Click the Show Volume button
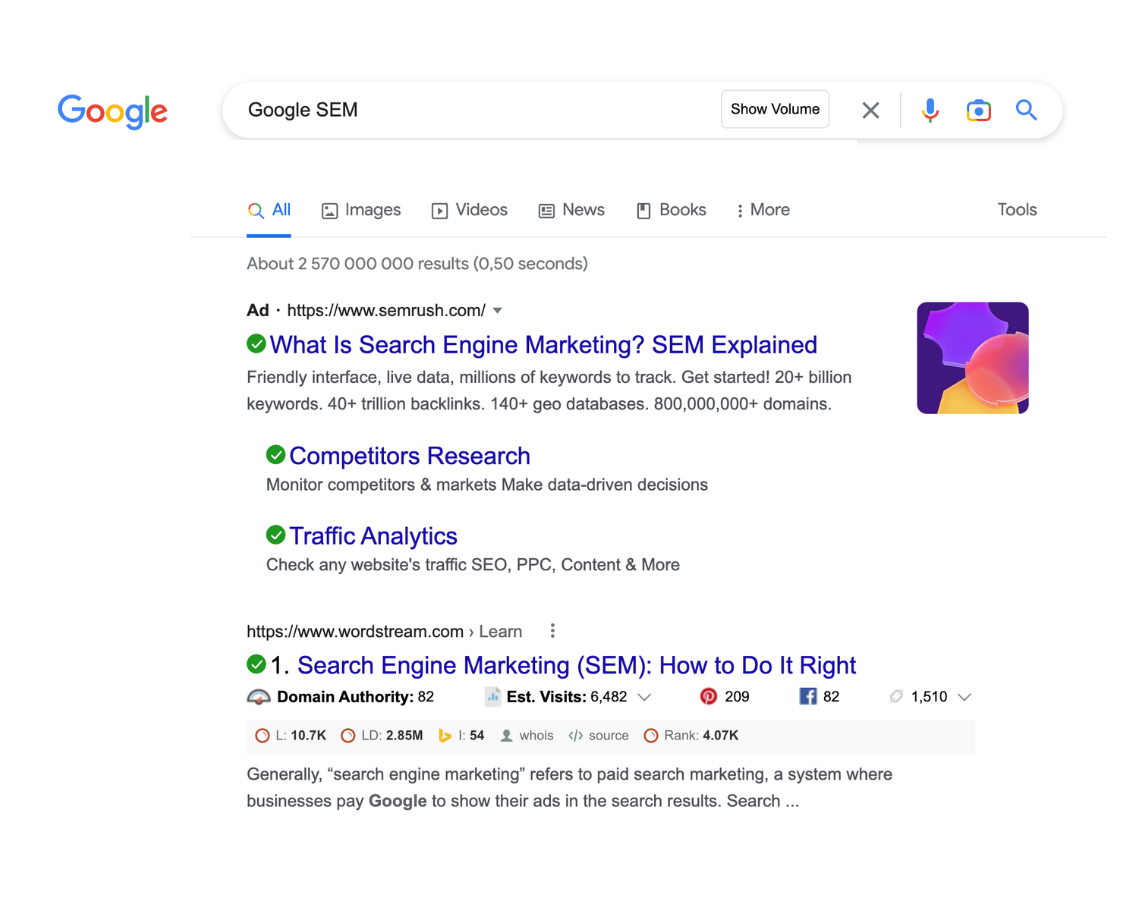Screen dimensions: 1136x924 click(775, 109)
